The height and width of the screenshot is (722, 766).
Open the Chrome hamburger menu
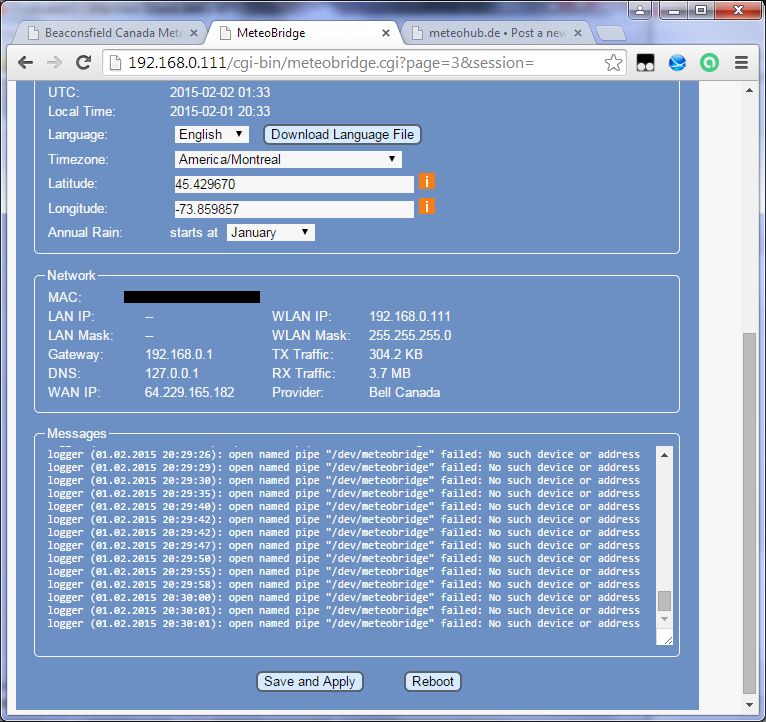[741, 63]
